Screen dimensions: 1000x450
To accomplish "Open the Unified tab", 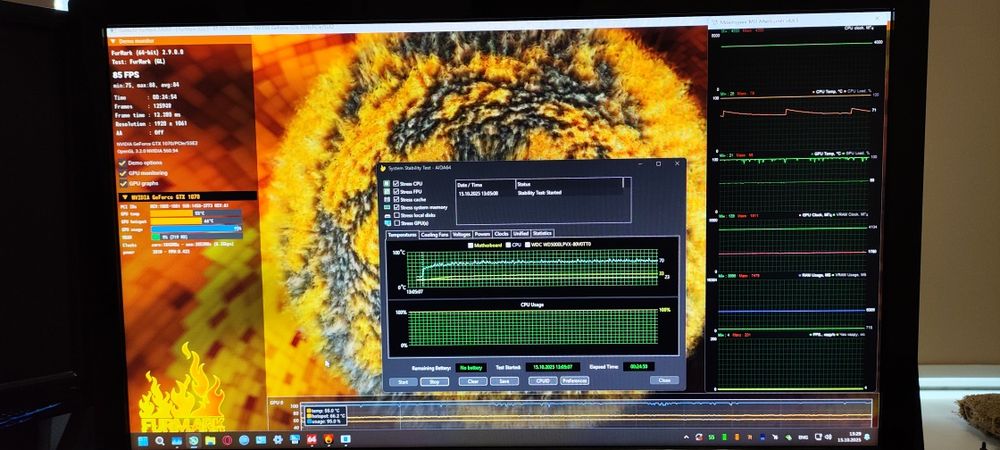I will (x=521, y=235).
